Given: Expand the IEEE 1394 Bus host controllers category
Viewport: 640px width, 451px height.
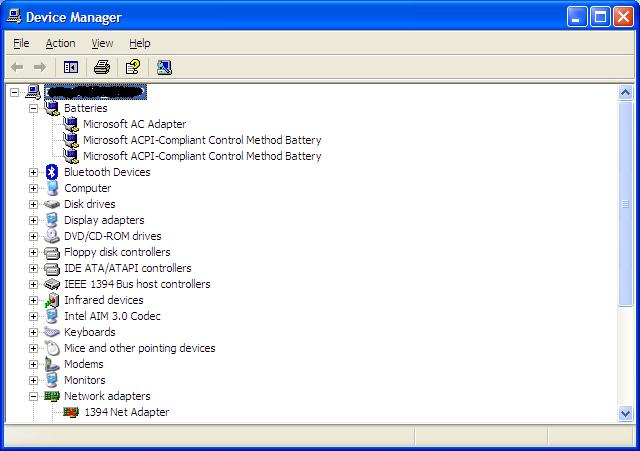Looking at the screenshot, I should click(x=33, y=284).
